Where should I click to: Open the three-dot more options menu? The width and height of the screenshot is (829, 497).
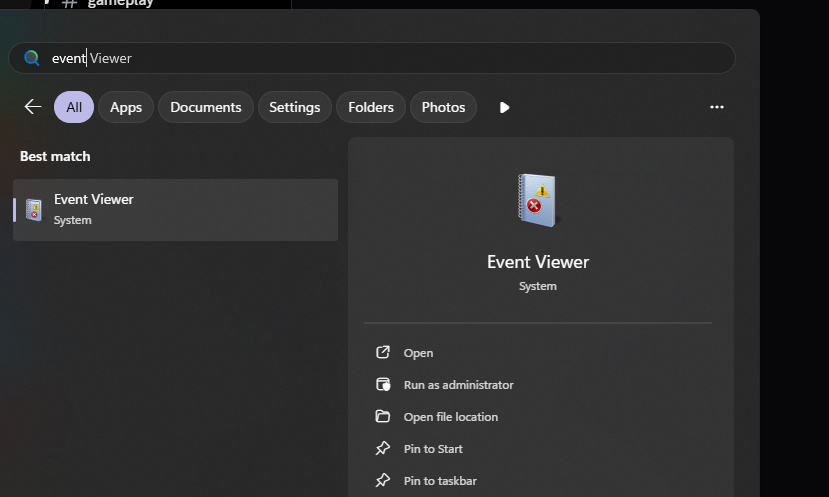(716, 107)
